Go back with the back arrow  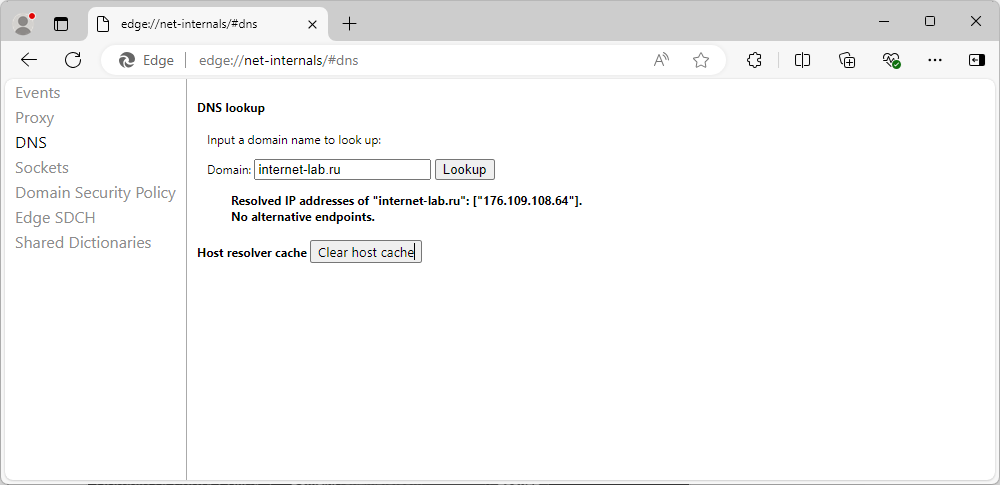coord(29,60)
